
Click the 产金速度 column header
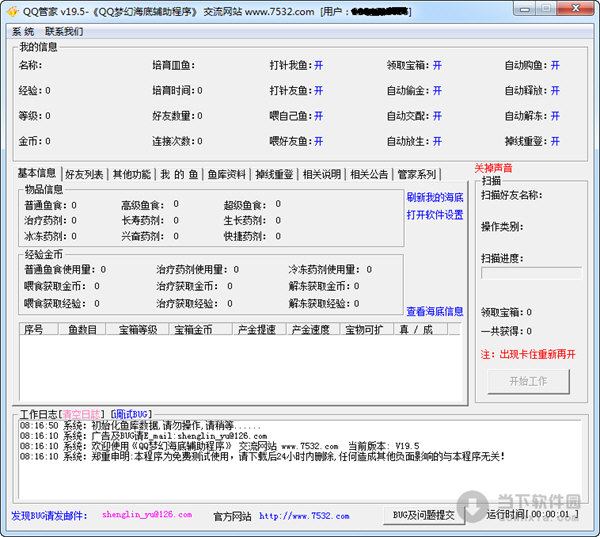(313, 330)
